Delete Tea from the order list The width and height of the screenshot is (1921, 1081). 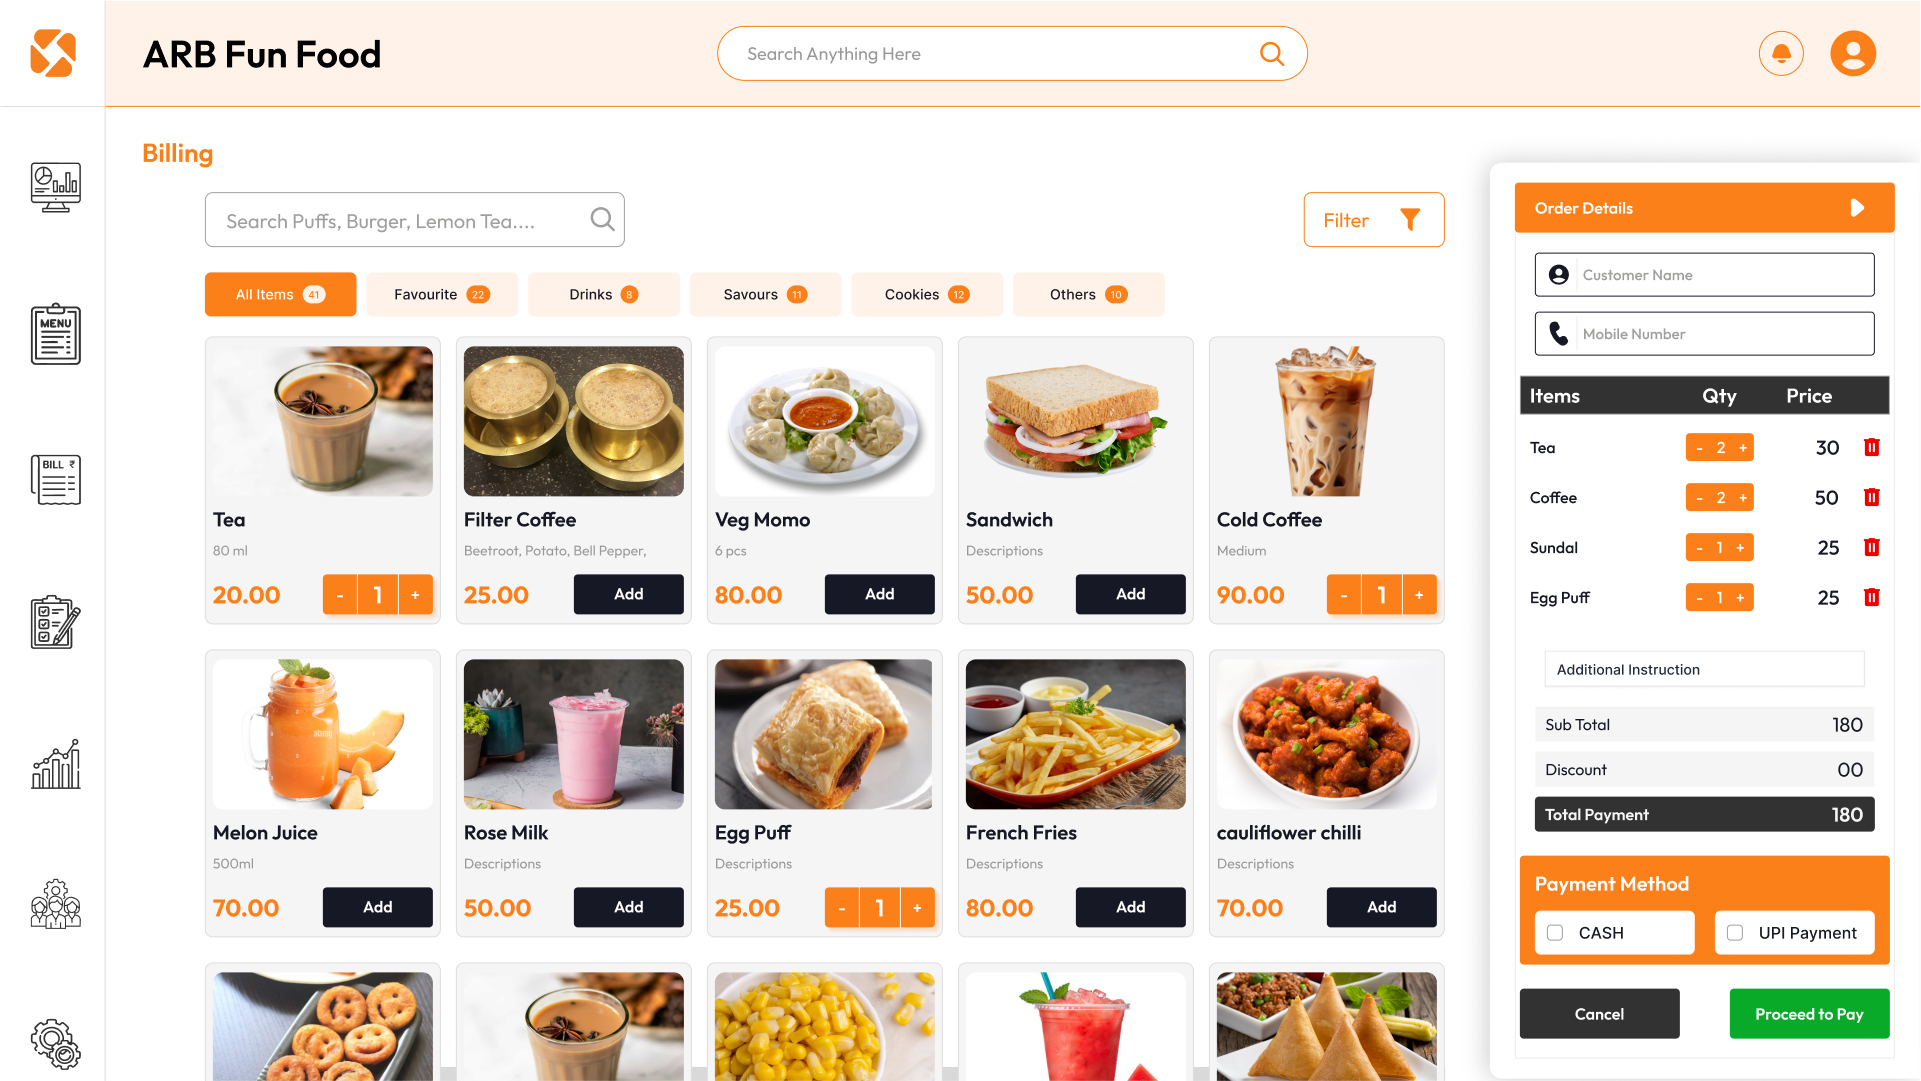click(x=1871, y=448)
